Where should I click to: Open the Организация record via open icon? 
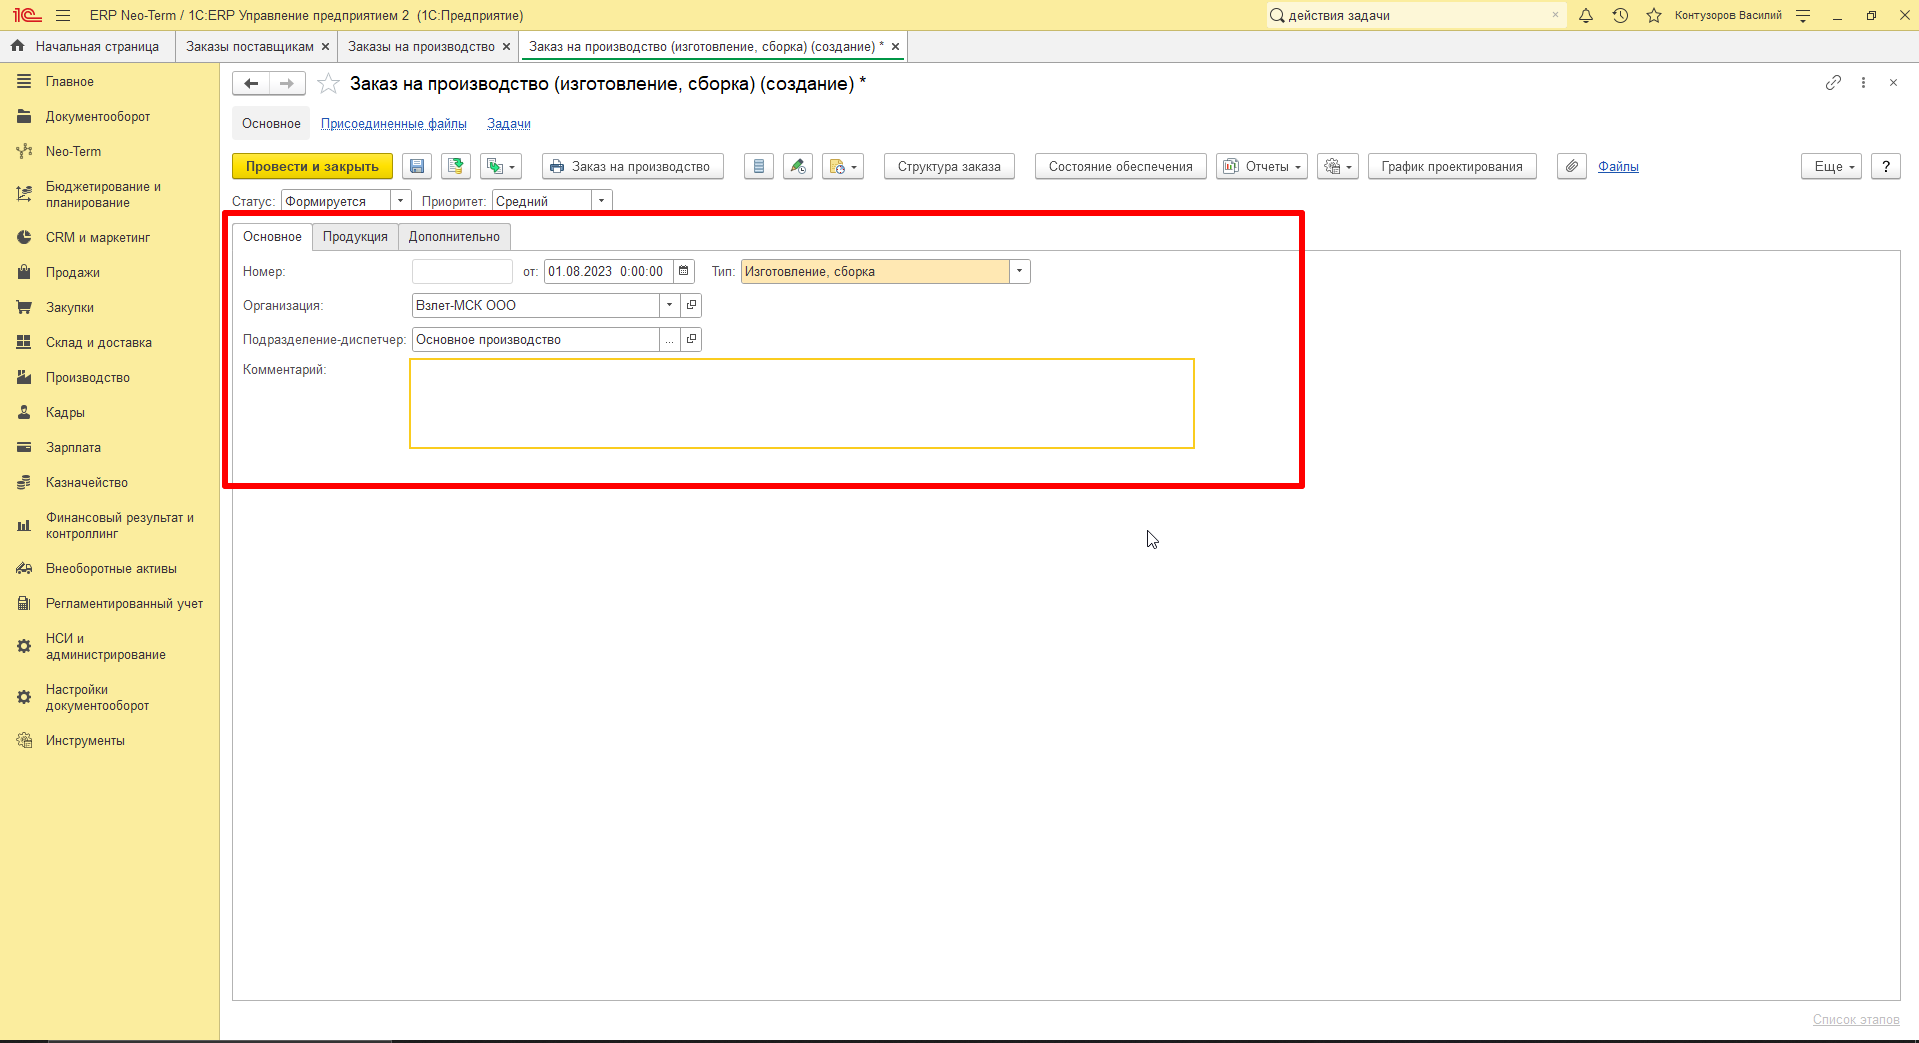click(x=691, y=305)
